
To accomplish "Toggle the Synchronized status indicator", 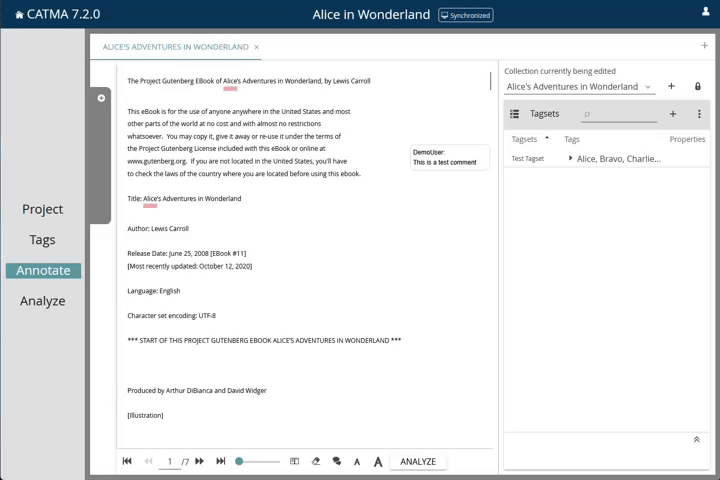I will click(466, 15).
